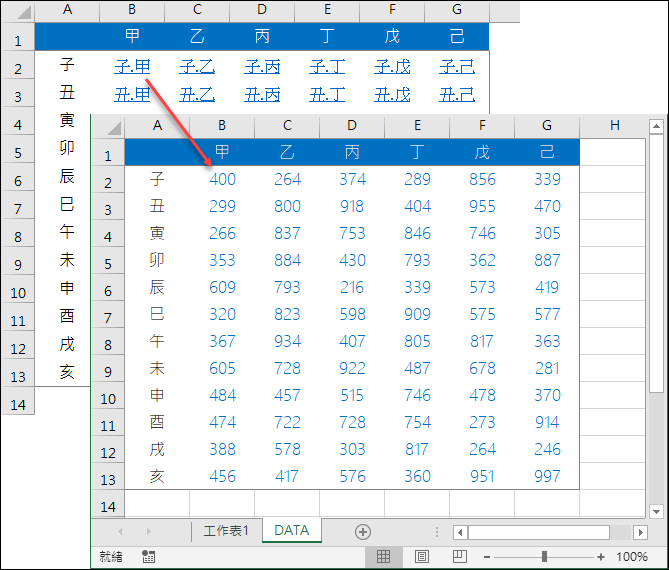The image size is (669, 570).
Task: Open the 子.己 hyperlink
Action: point(457,67)
